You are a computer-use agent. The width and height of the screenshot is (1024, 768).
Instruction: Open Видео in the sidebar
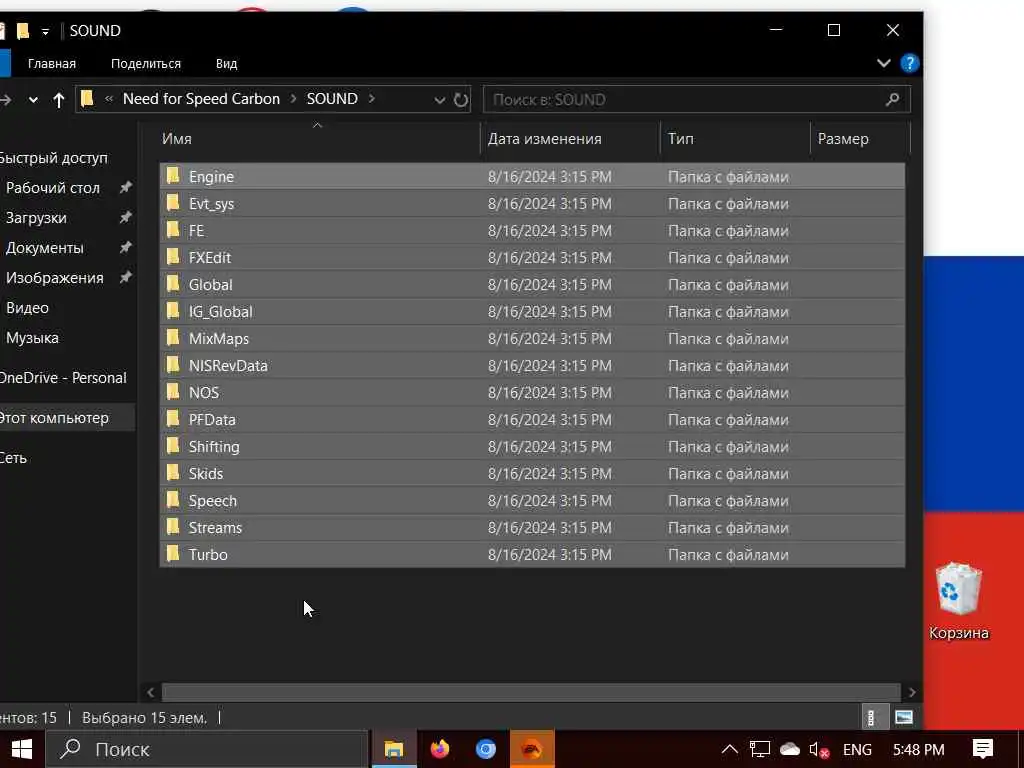[x=27, y=308]
